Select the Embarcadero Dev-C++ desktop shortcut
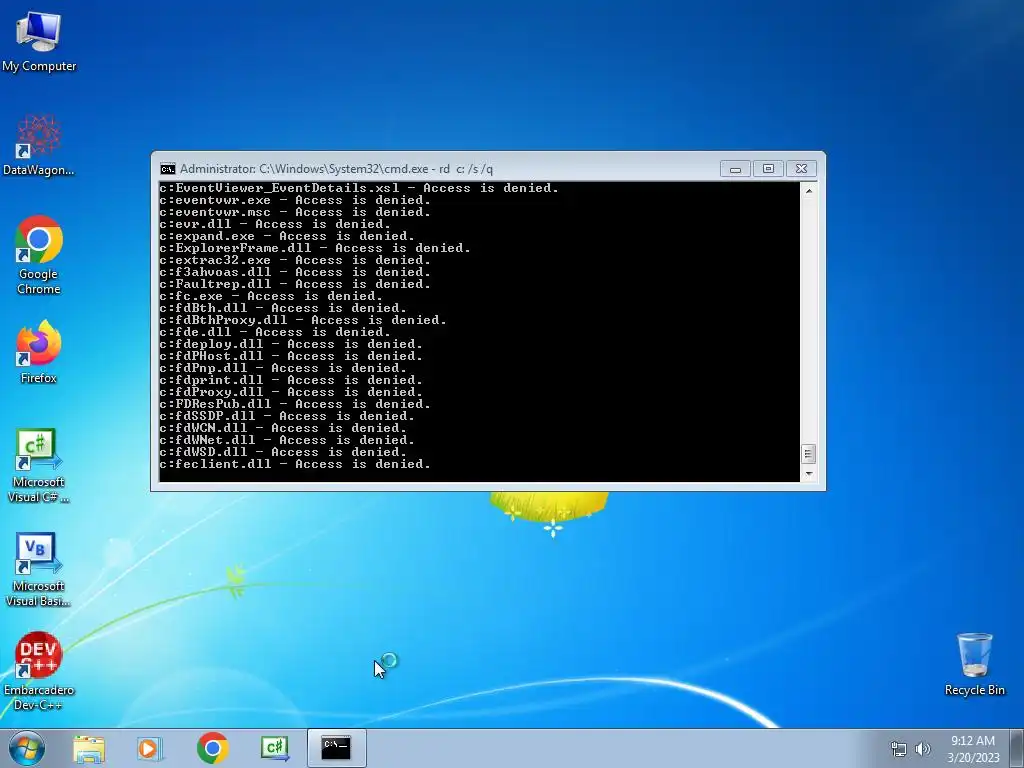Image resolution: width=1024 pixels, height=768 pixels. pyautogui.click(x=39, y=671)
